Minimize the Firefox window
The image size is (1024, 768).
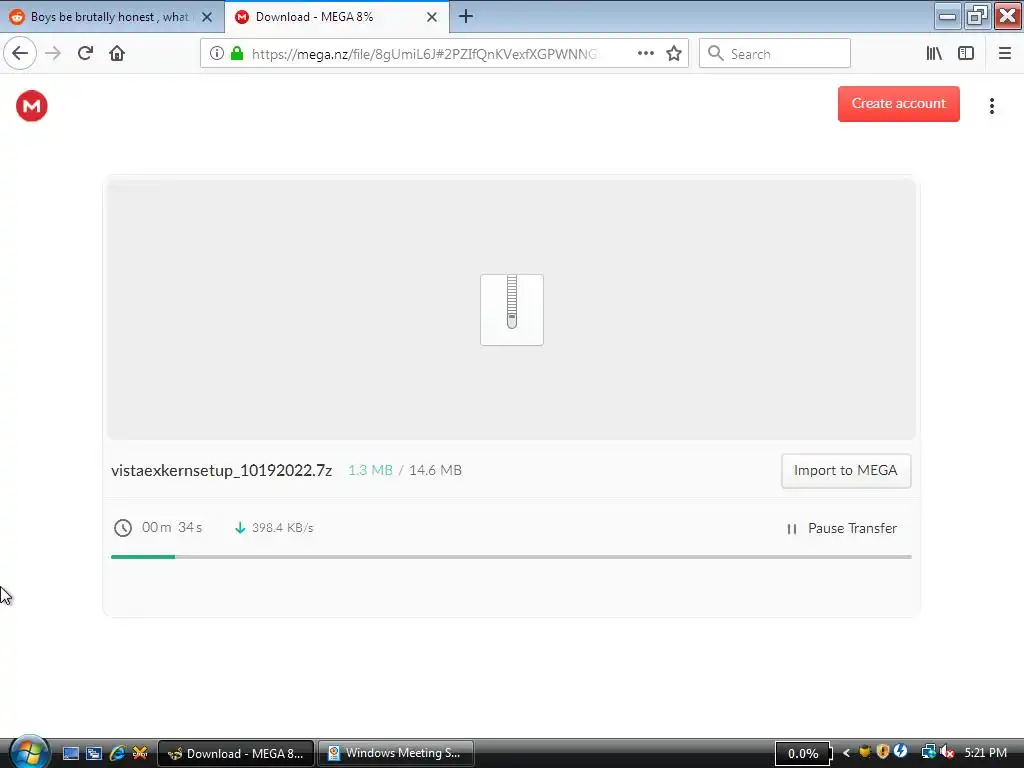coord(947,16)
